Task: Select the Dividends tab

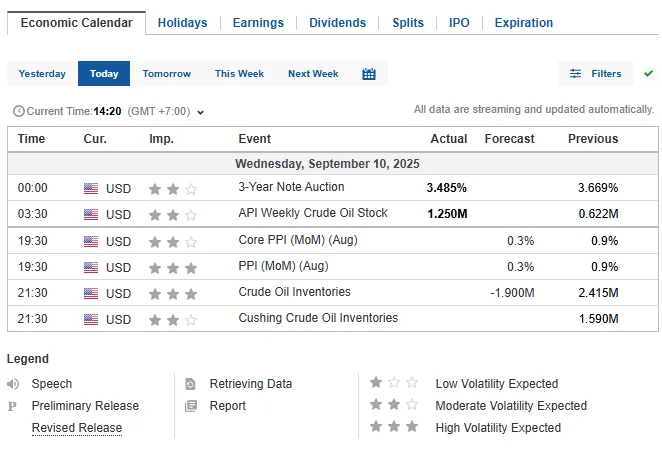Action: [x=337, y=23]
